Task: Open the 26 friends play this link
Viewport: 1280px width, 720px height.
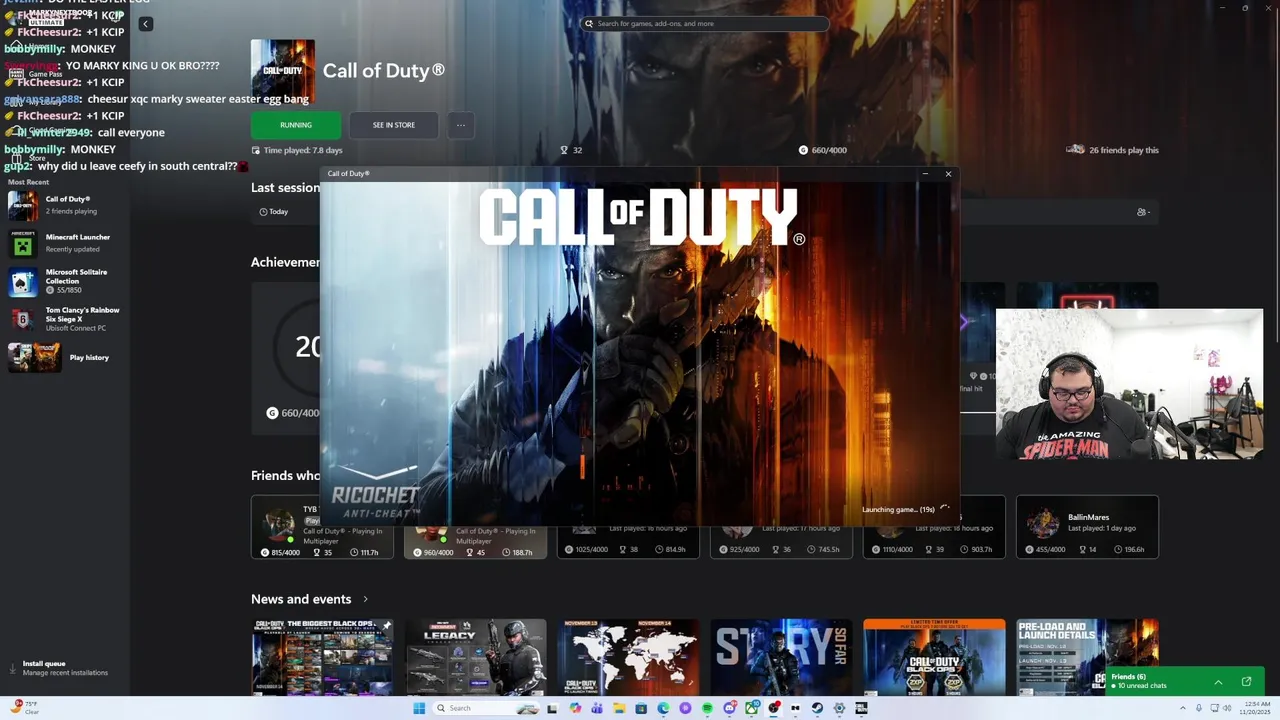Action: click(1113, 150)
